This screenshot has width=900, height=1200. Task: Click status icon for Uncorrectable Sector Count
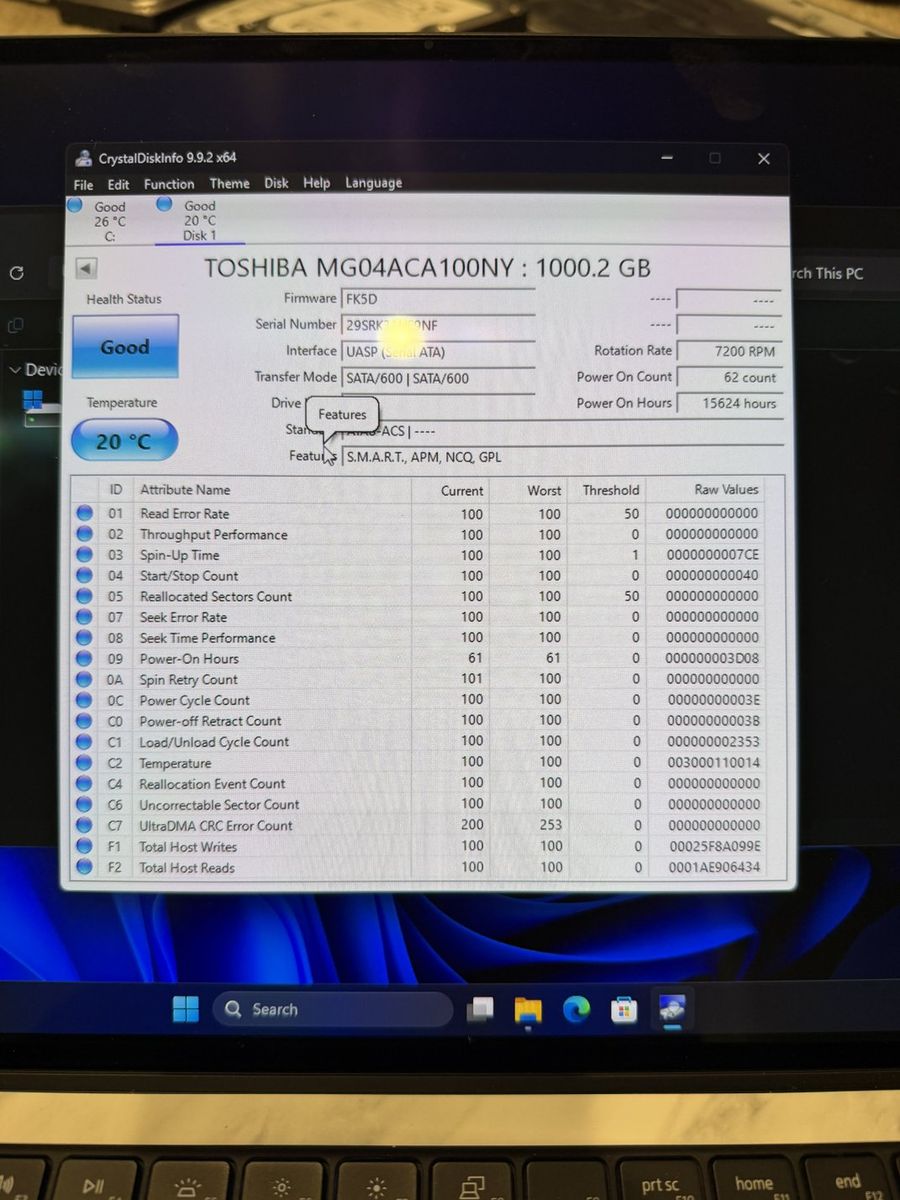pos(85,805)
